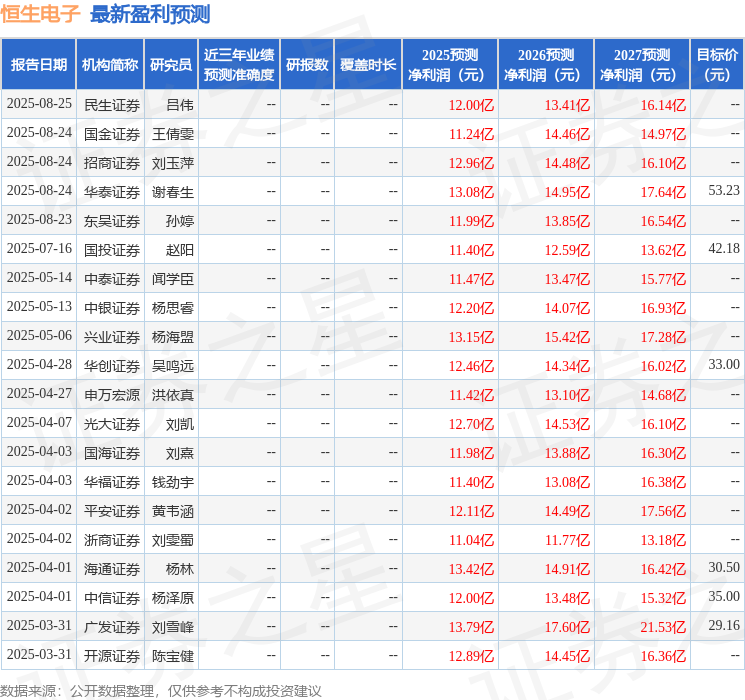The image size is (745, 700).
Task: Click 招商证券 row institution
Action: (x=112, y=163)
